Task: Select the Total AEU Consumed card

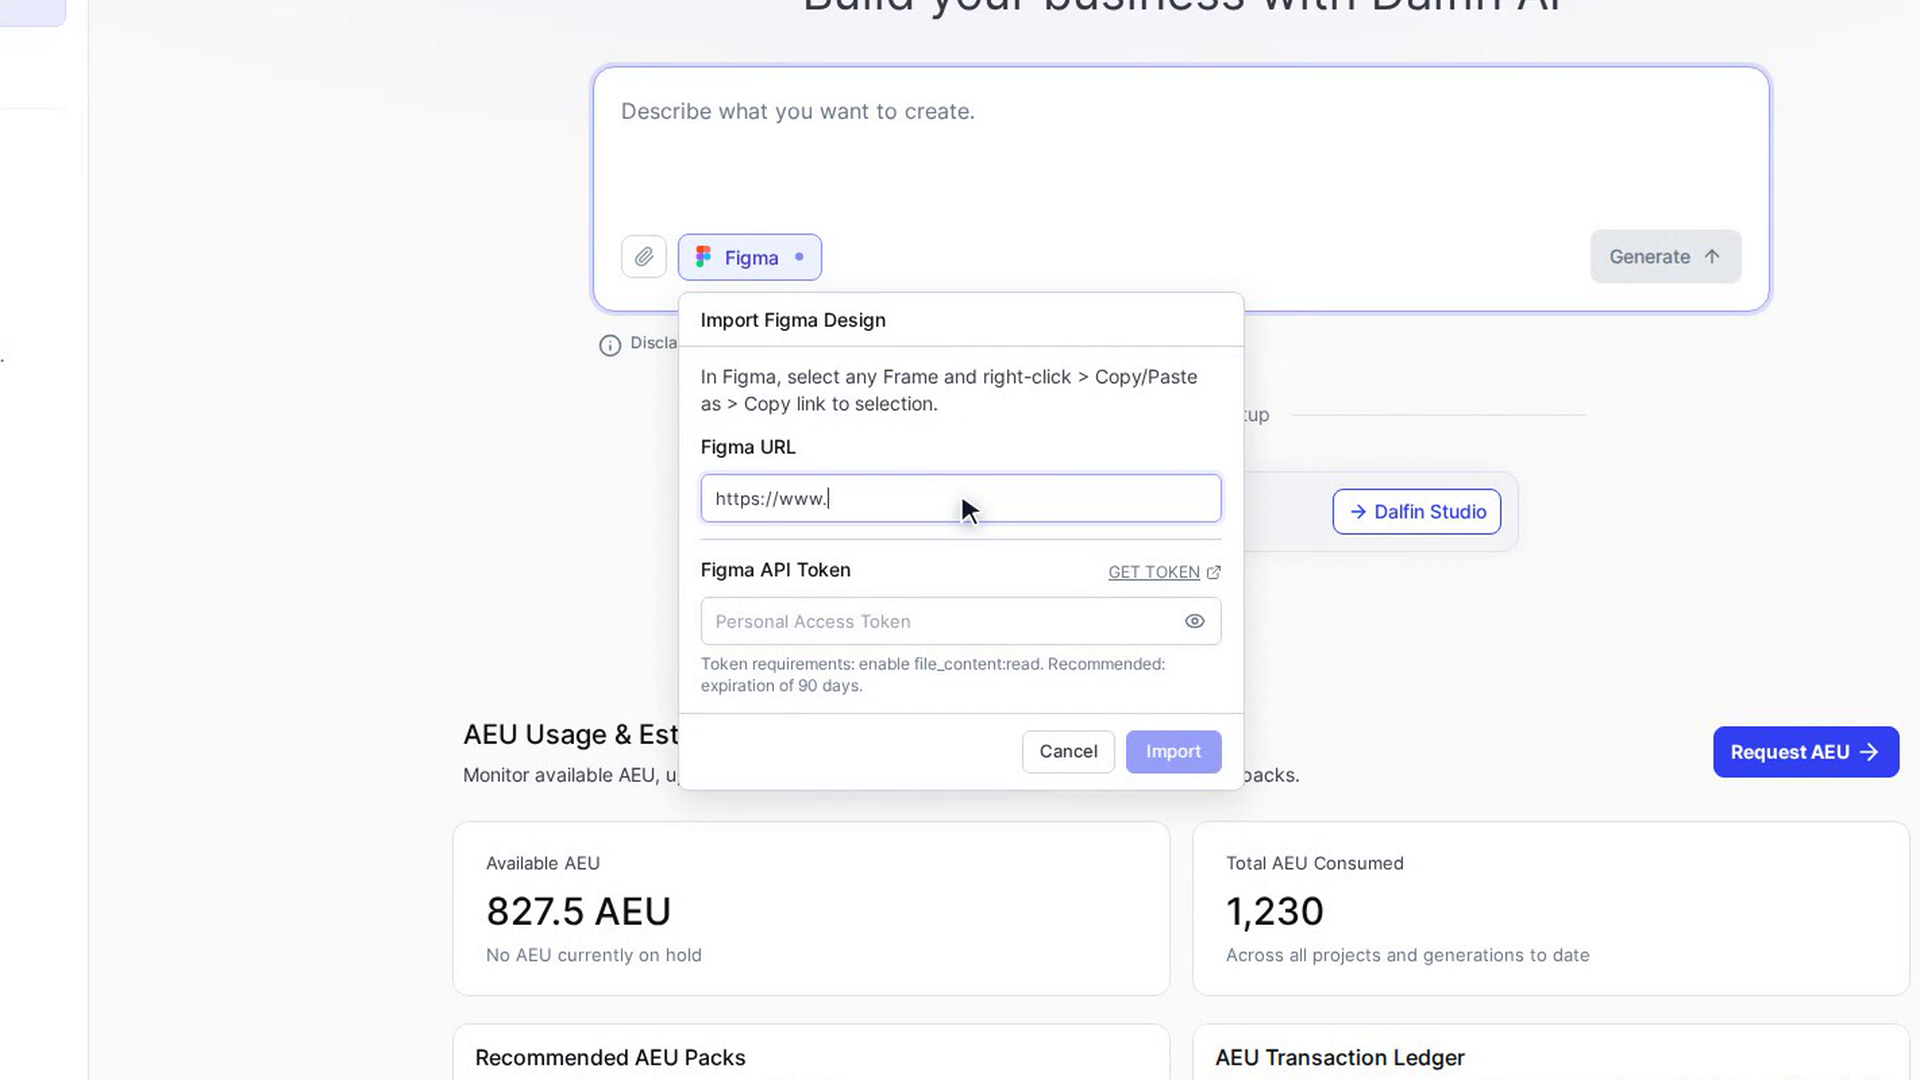Action: [1551, 908]
